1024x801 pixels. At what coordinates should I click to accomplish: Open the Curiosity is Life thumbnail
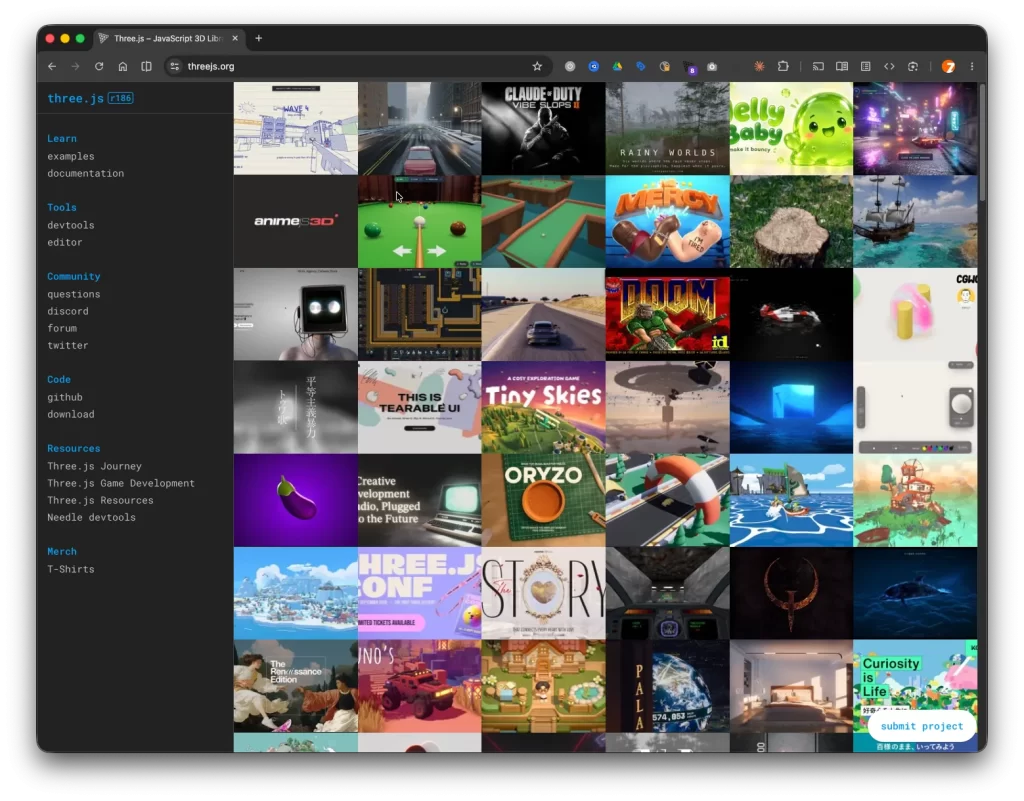pos(915,686)
